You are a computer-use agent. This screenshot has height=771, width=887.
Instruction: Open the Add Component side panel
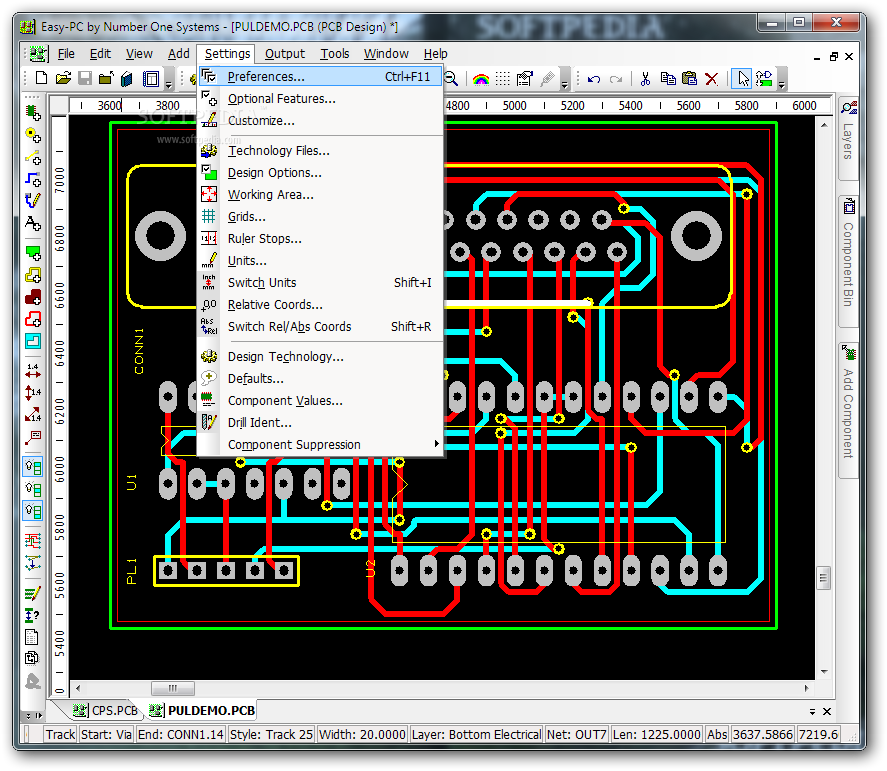pos(849,410)
